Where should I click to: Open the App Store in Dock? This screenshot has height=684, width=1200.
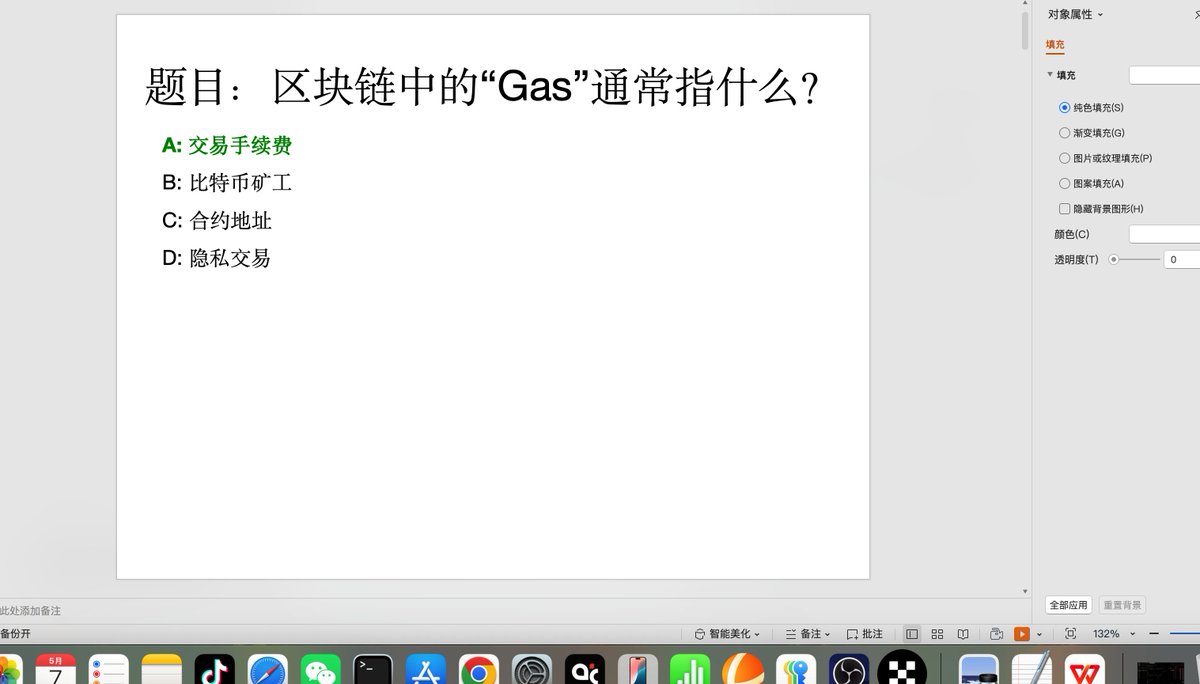coord(426,670)
